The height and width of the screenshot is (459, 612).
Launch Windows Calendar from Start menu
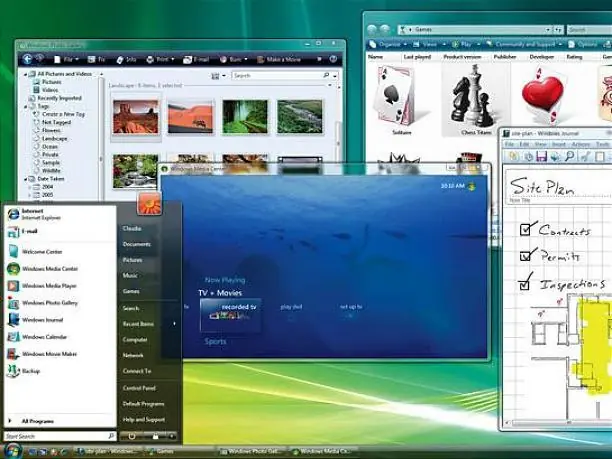37,337
